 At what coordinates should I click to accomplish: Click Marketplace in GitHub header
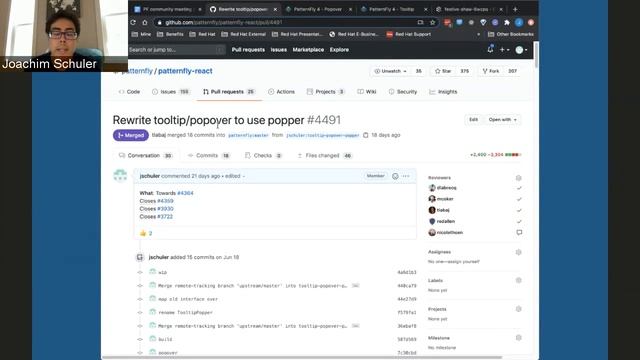308,50
